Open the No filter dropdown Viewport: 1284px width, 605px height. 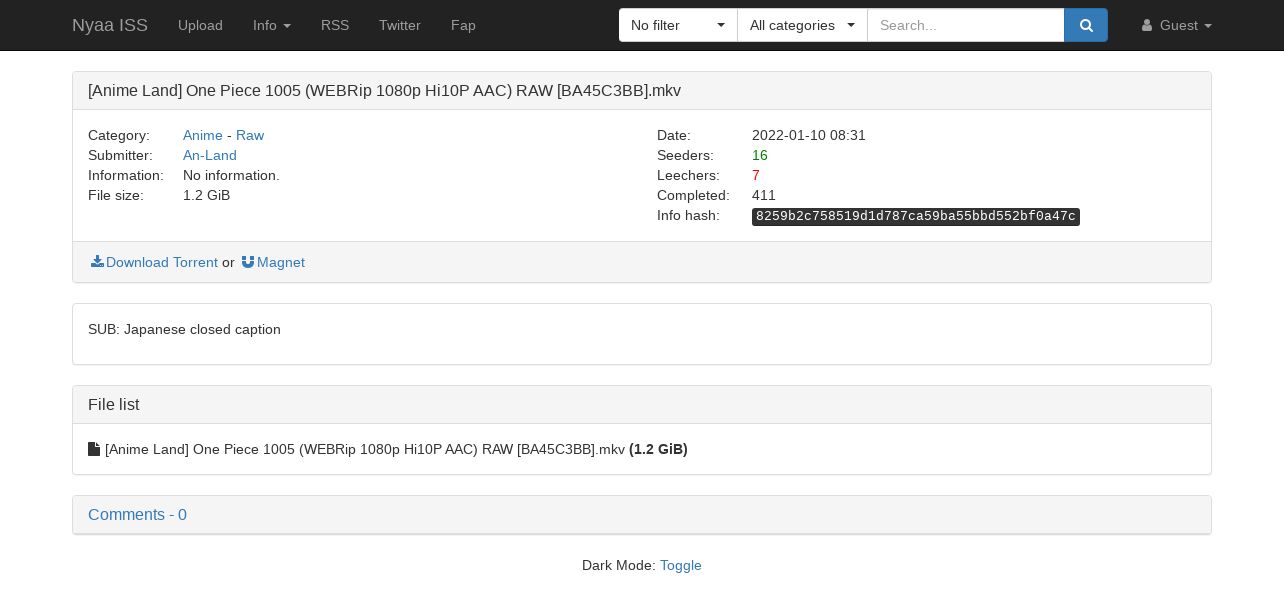coord(678,25)
